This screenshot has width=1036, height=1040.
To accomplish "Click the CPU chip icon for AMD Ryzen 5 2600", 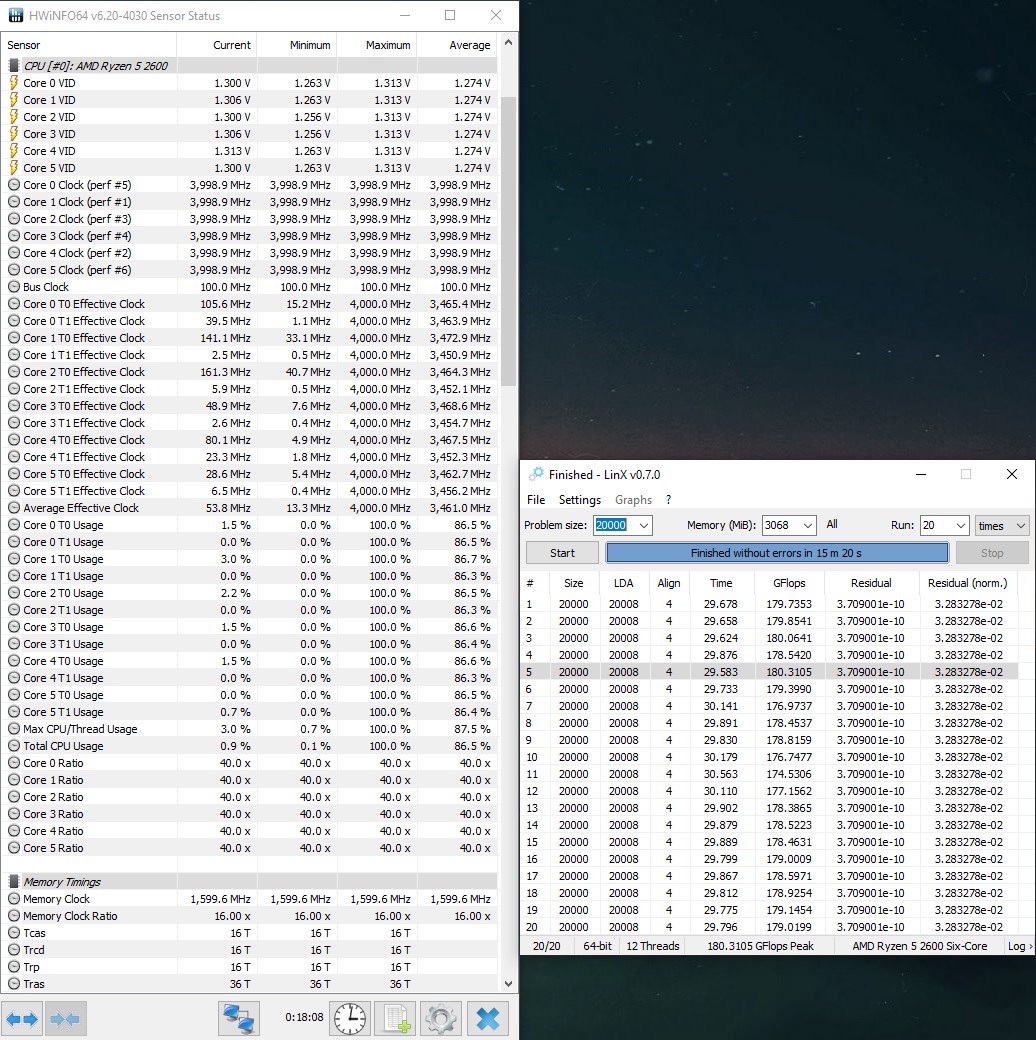I will pos(13,66).
